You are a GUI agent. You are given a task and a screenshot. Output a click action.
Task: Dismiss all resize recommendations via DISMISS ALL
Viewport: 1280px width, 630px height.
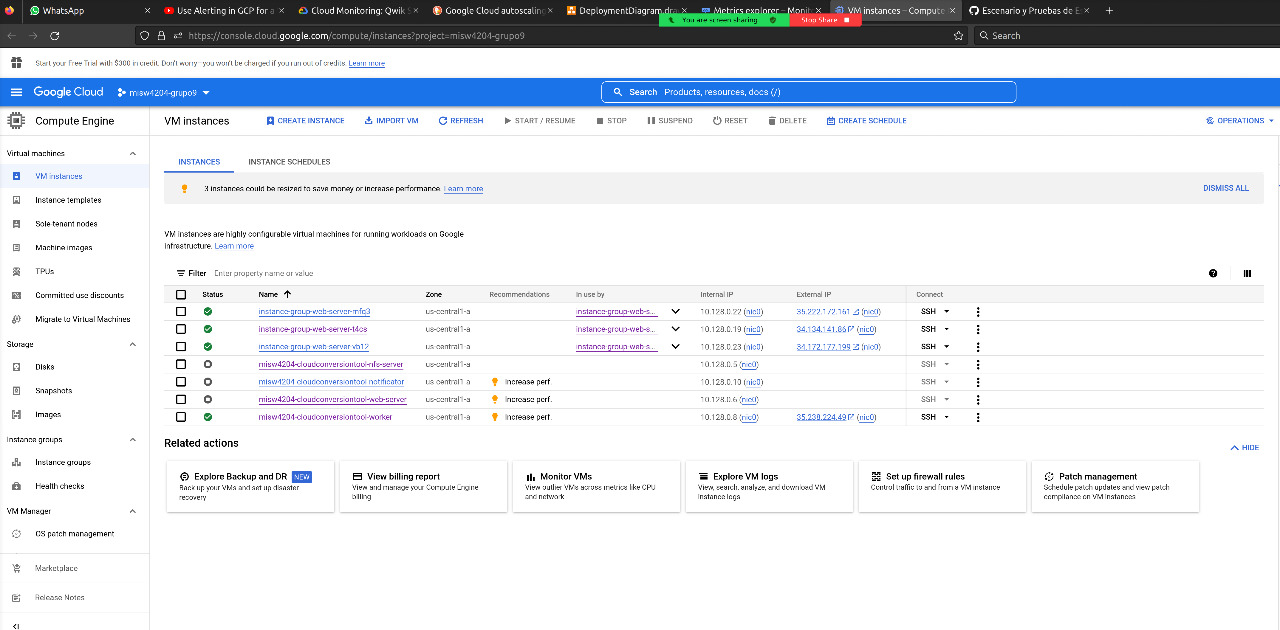tap(1225, 187)
